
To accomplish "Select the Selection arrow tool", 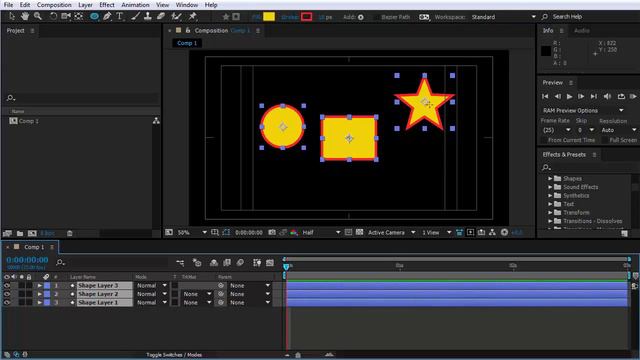I will 12,16.
